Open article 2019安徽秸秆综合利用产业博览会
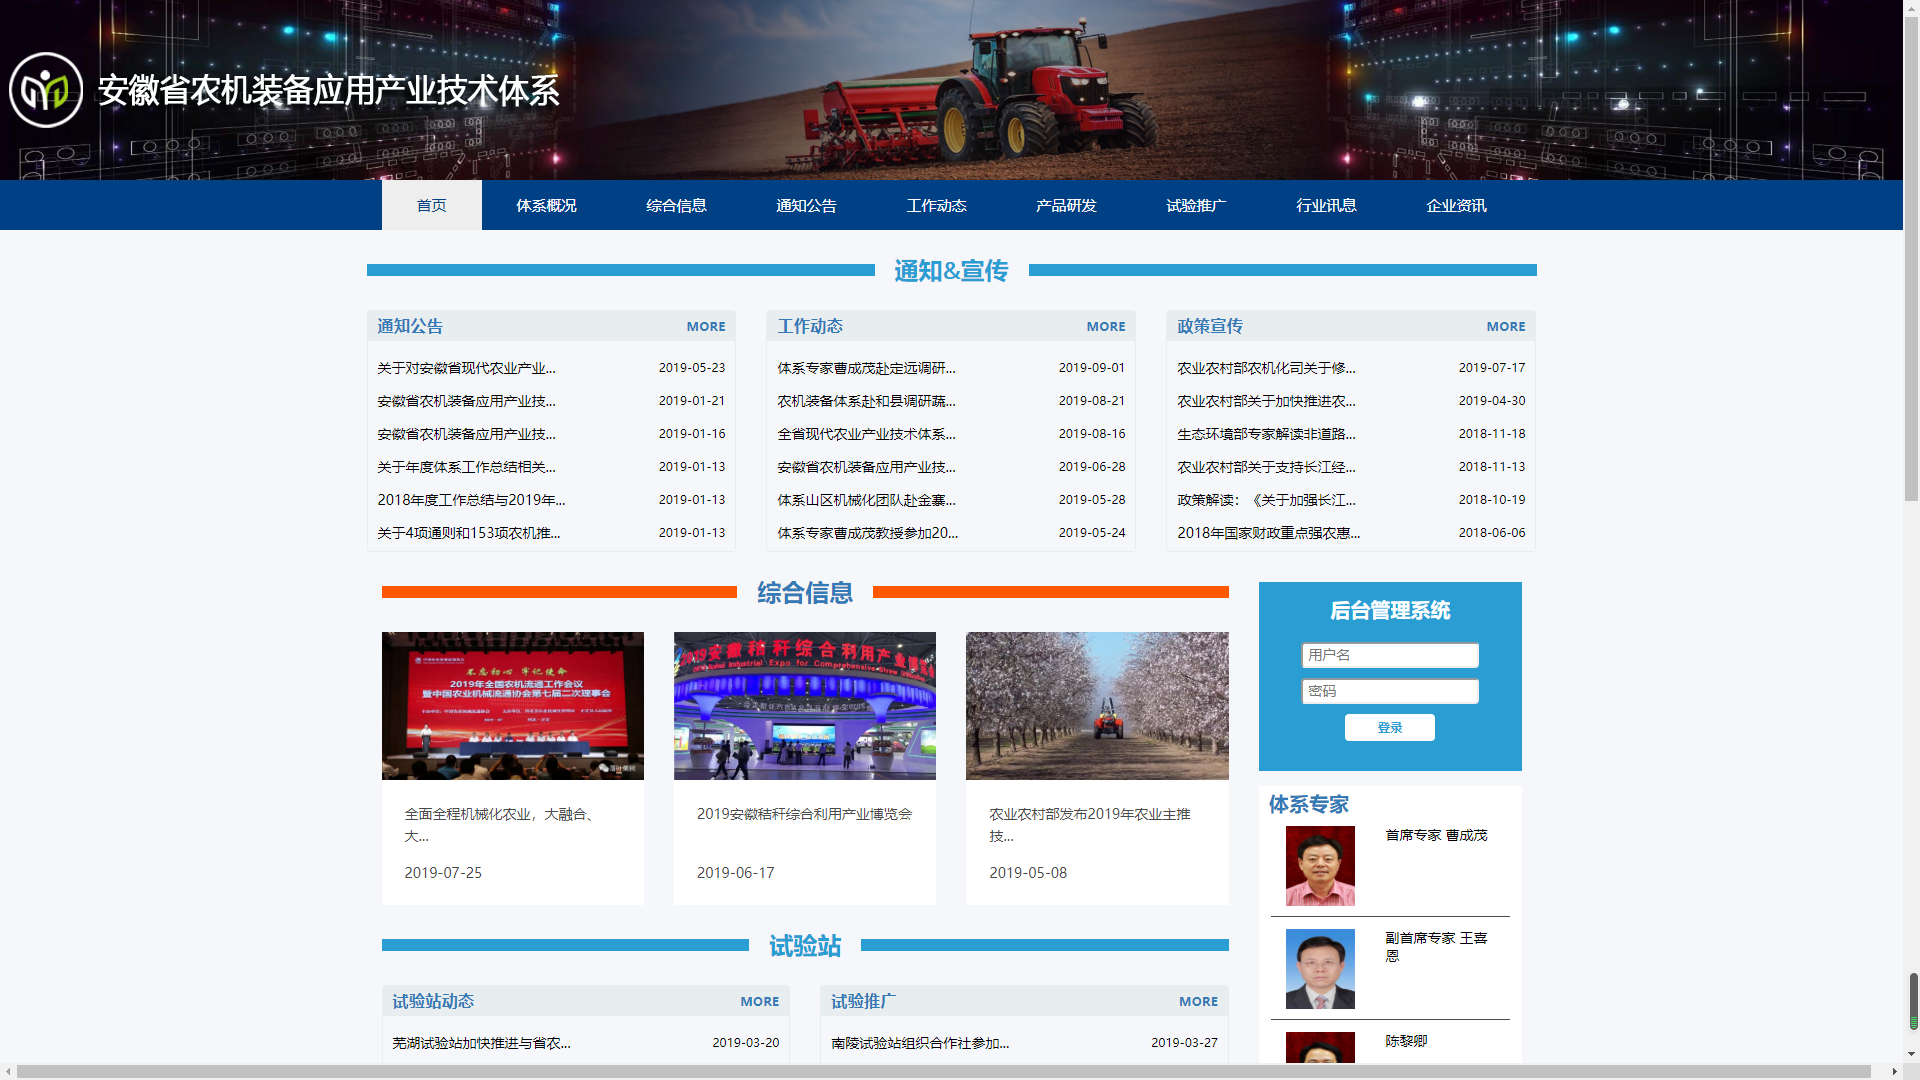This screenshot has height=1080, width=1920. click(805, 814)
